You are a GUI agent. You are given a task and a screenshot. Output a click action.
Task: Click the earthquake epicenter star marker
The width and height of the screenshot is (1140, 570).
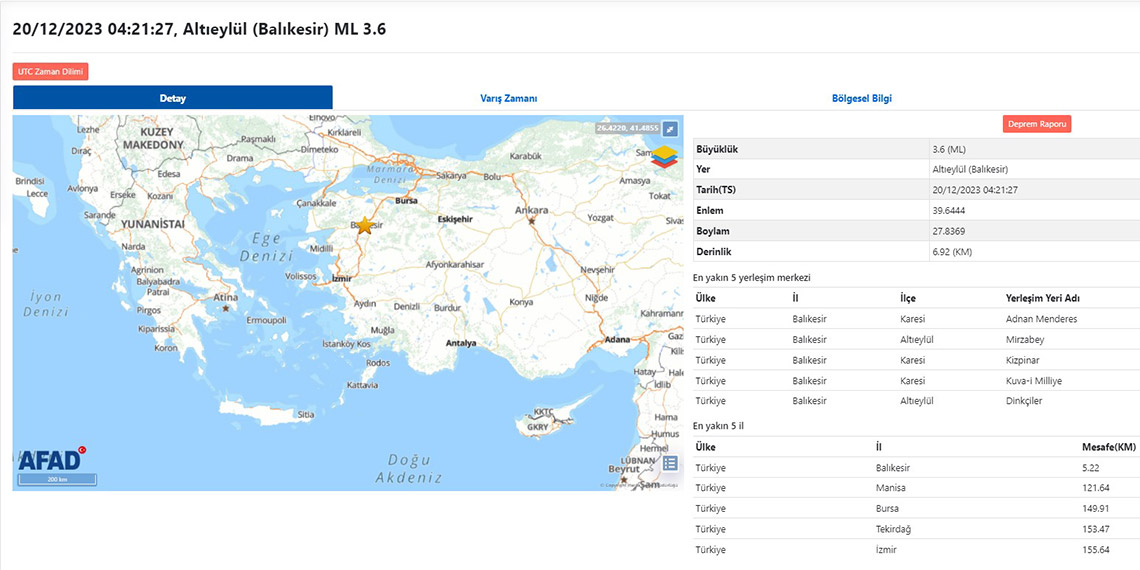point(365,226)
